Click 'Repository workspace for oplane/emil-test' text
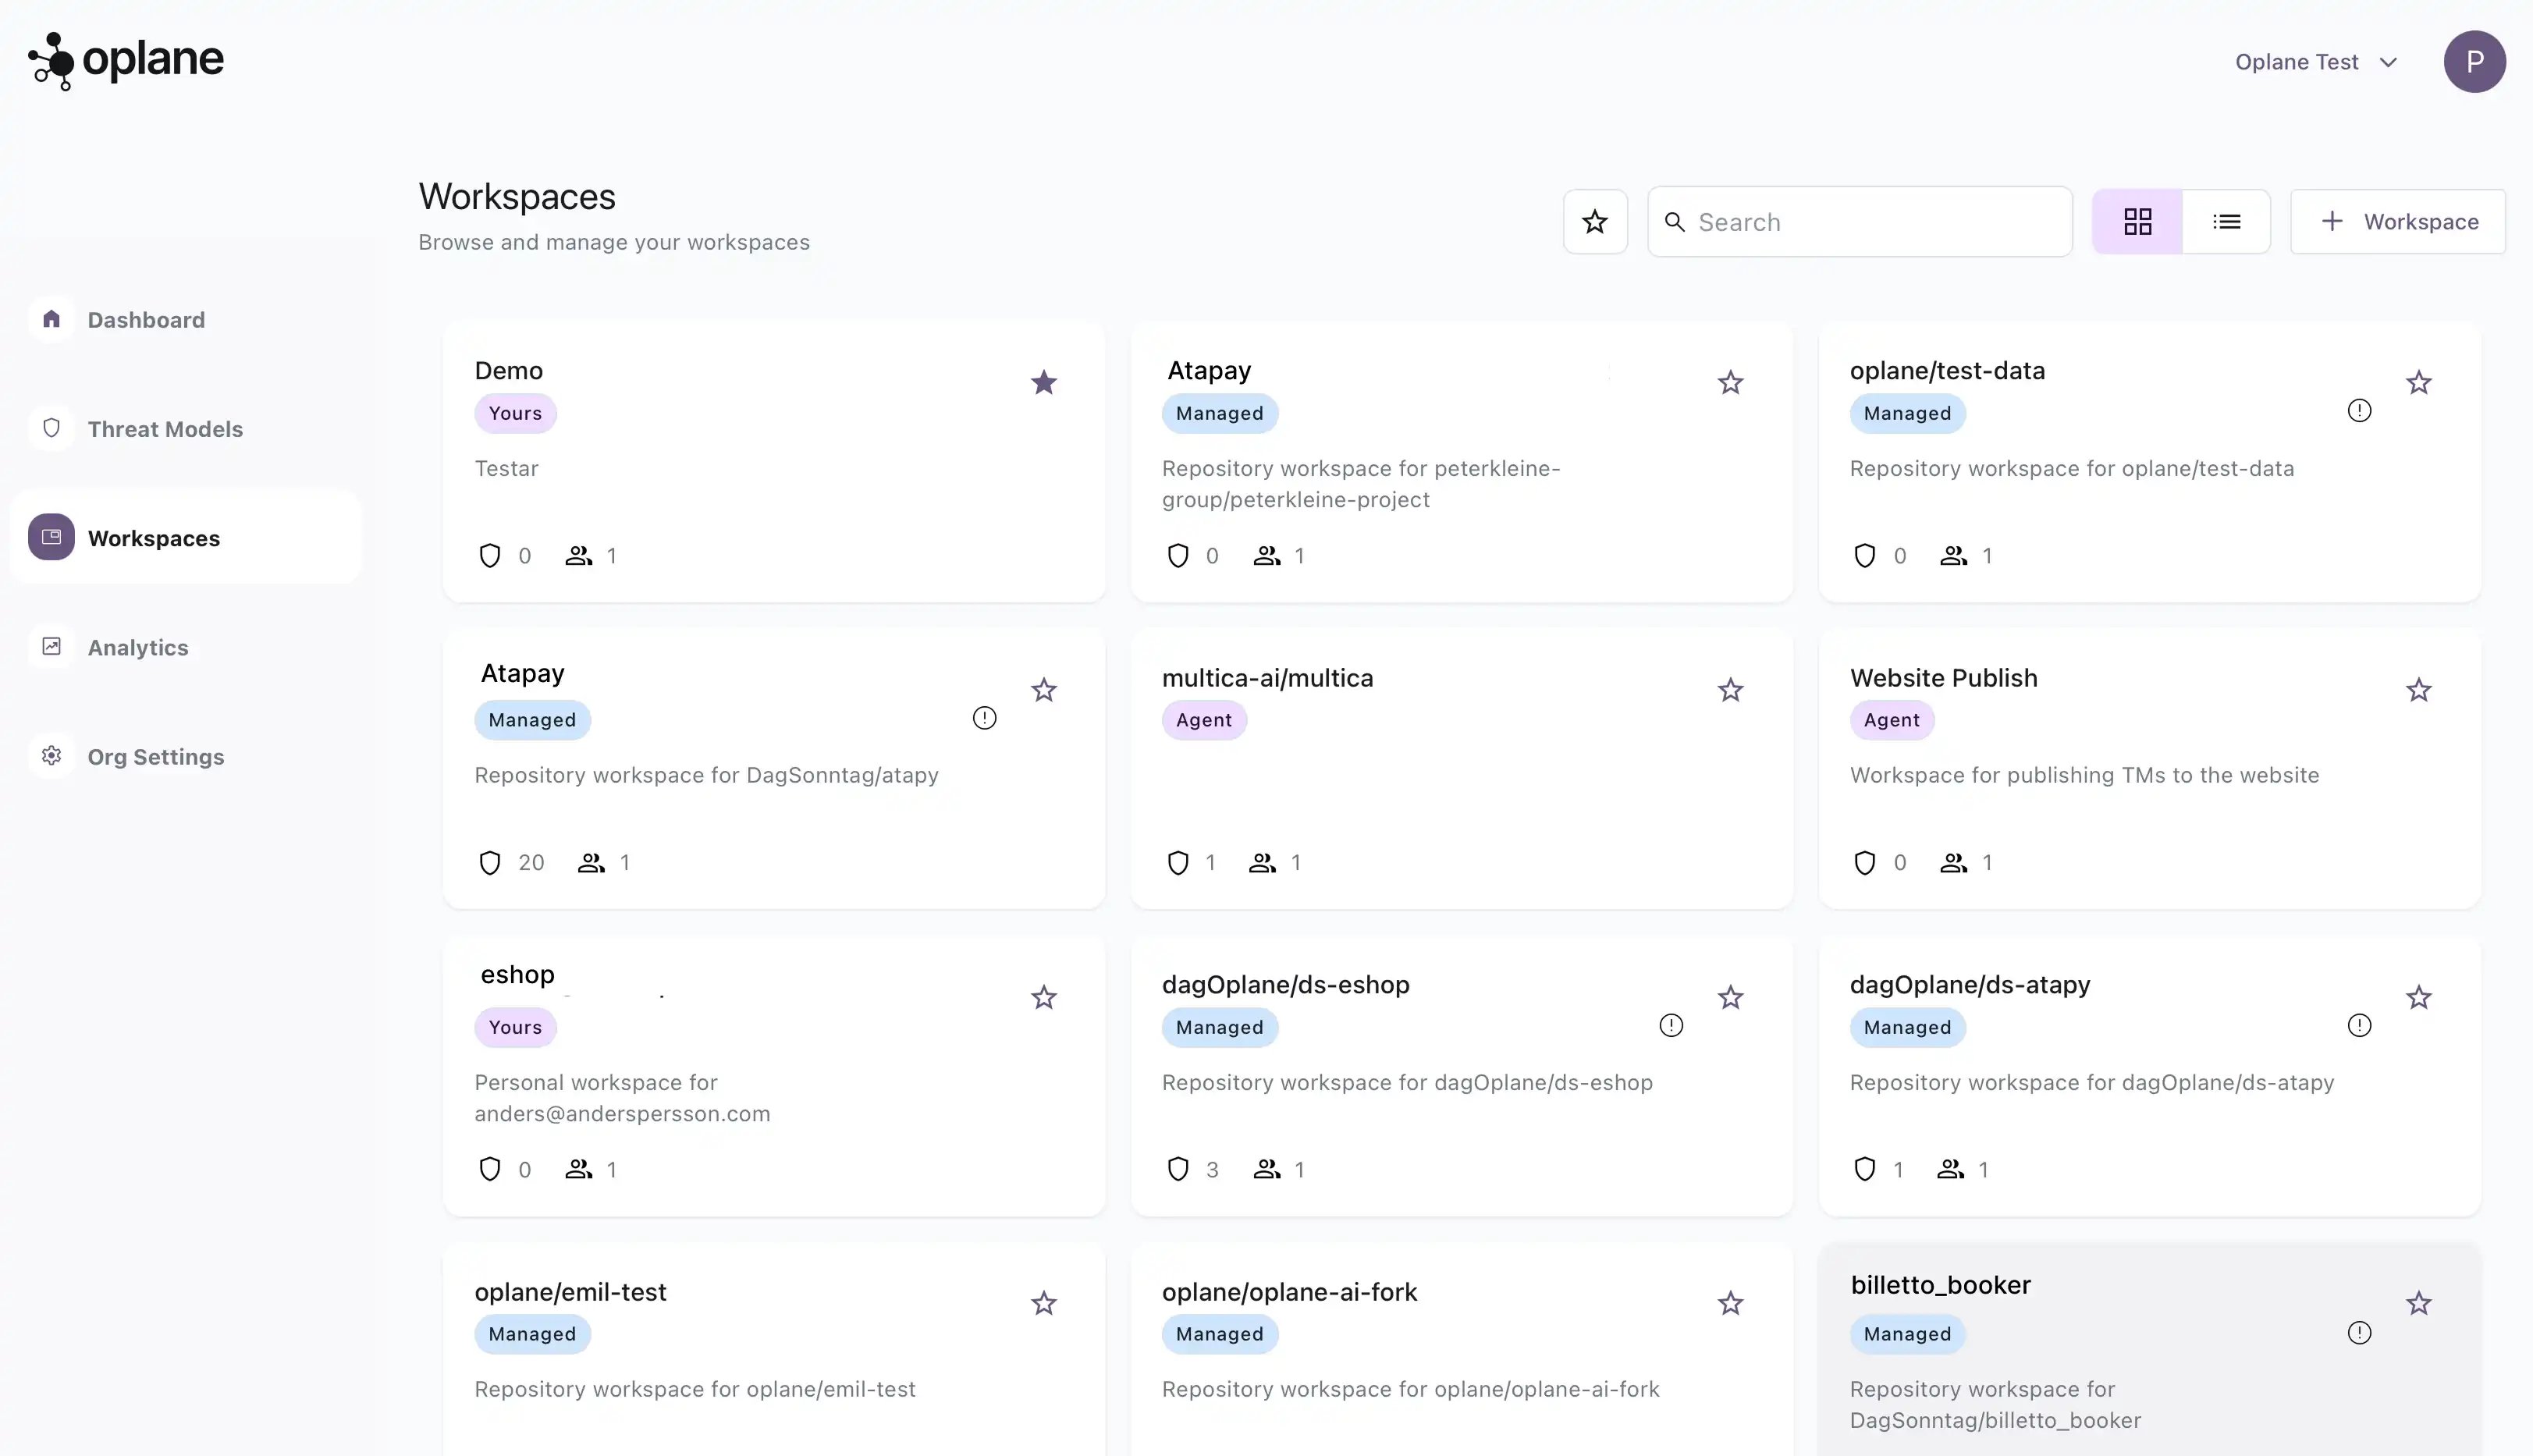Viewport: 2533px width, 1456px height. pos(695,1390)
